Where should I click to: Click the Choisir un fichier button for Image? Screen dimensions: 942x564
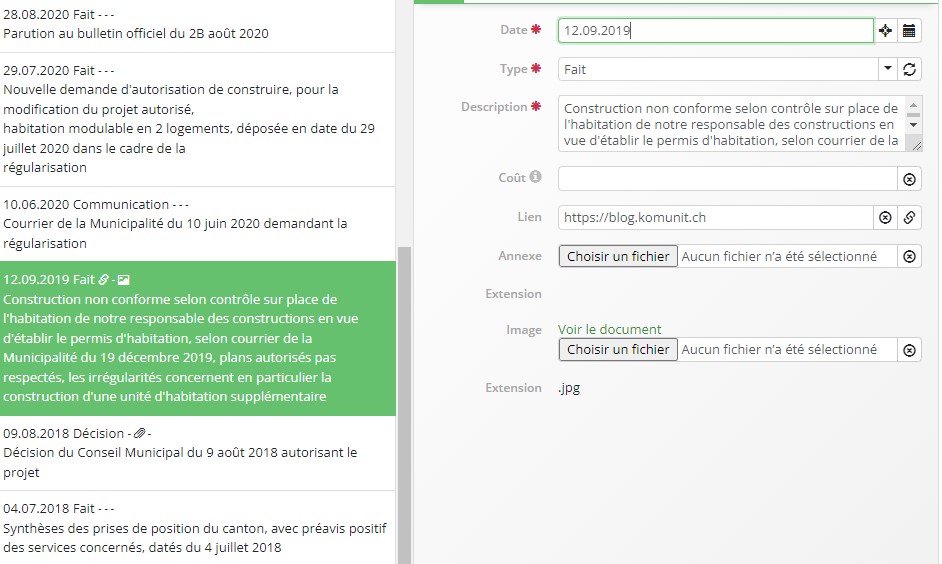pyautogui.click(x=618, y=350)
